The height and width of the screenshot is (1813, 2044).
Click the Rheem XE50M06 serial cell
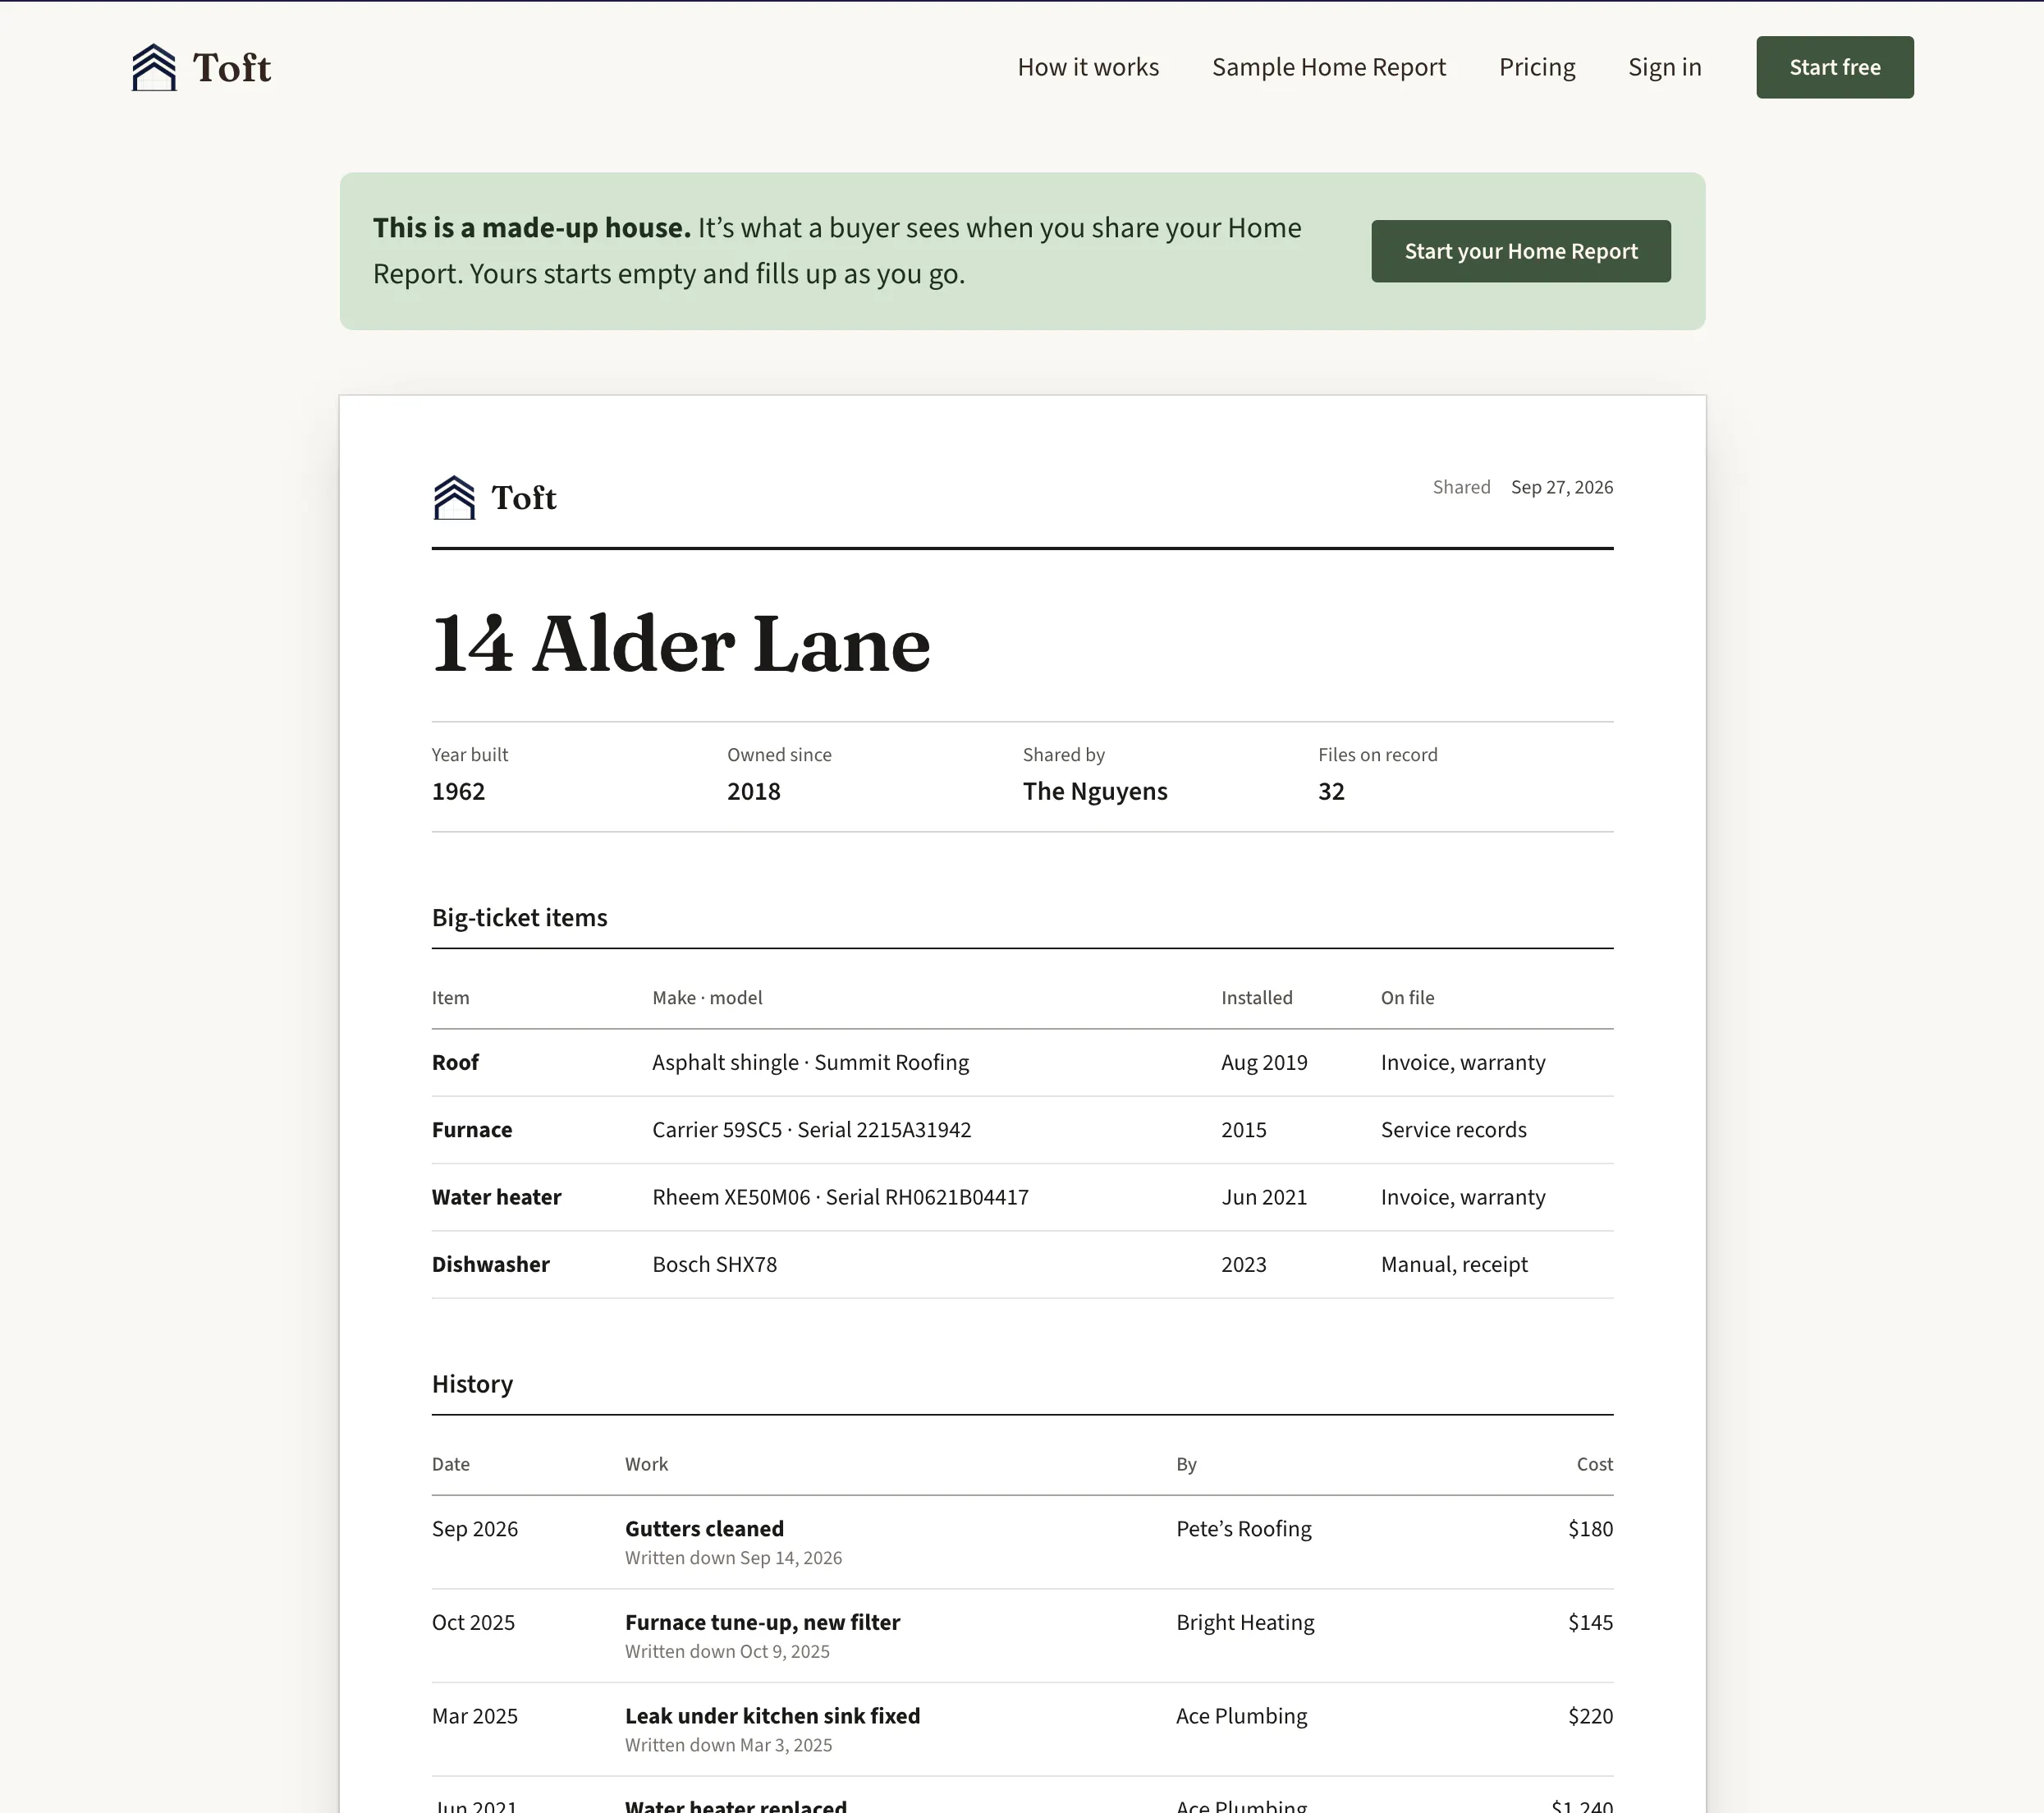840,1196
